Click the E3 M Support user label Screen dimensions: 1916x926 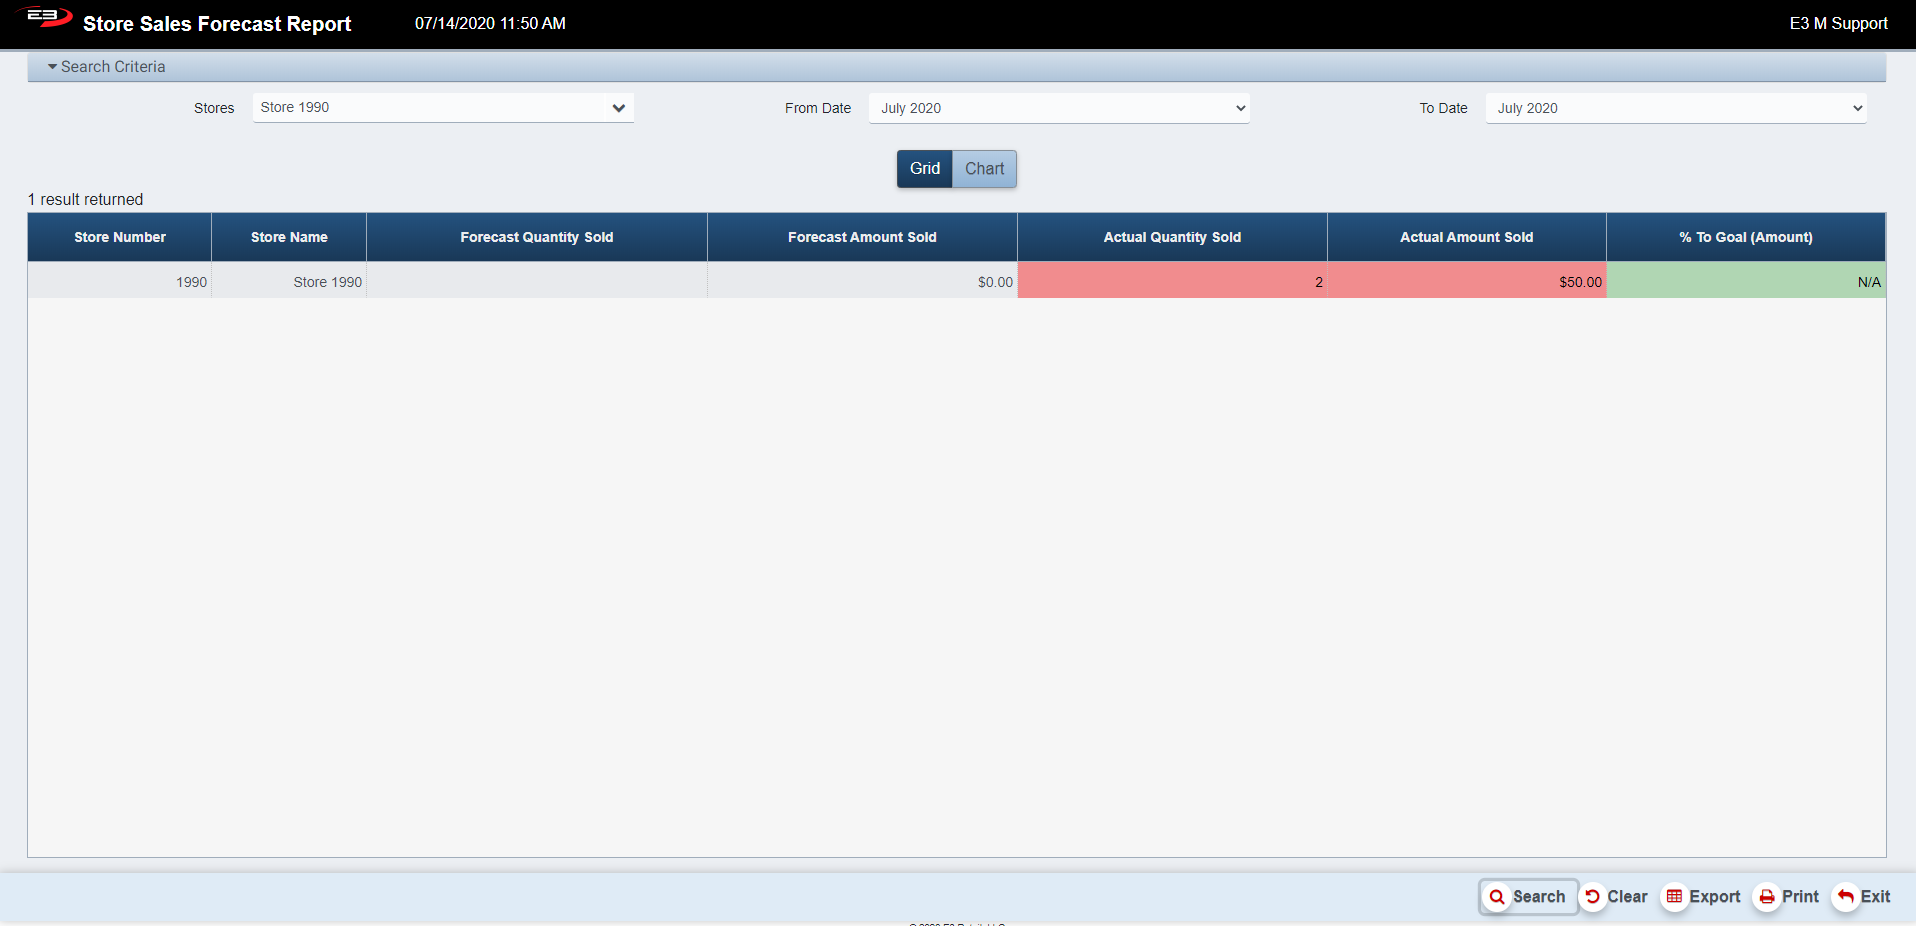(x=1838, y=23)
